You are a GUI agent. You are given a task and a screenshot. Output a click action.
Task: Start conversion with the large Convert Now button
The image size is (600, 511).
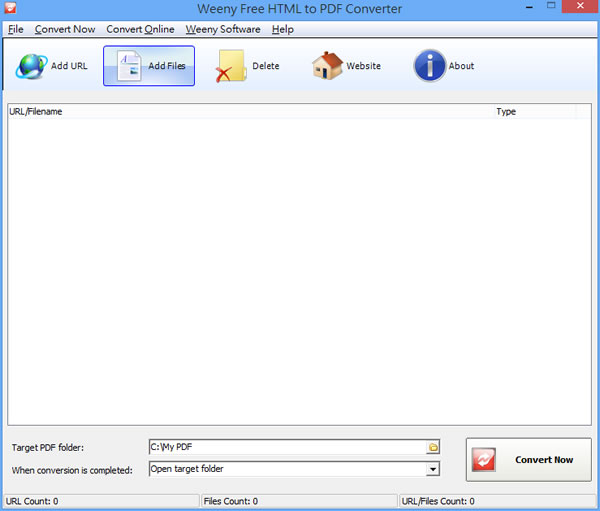pos(528,460)
